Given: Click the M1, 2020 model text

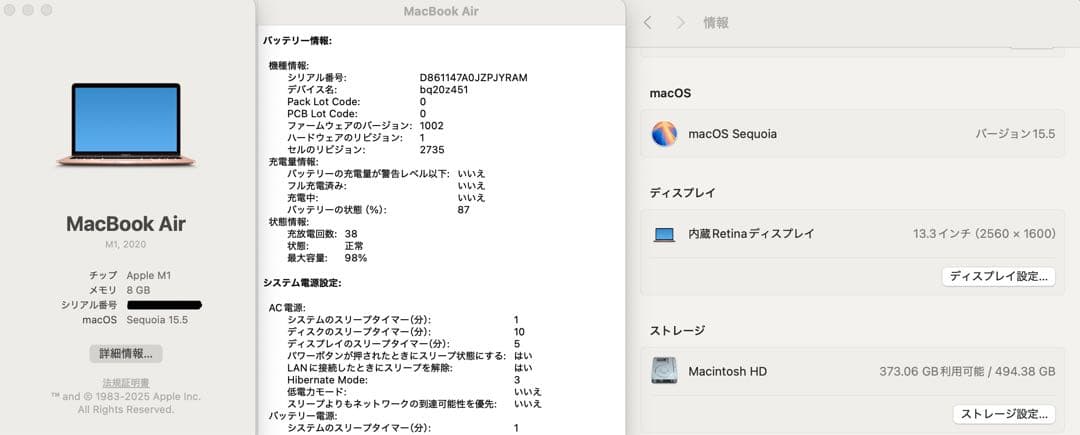Looking at the screenshot, I should 126,244.
